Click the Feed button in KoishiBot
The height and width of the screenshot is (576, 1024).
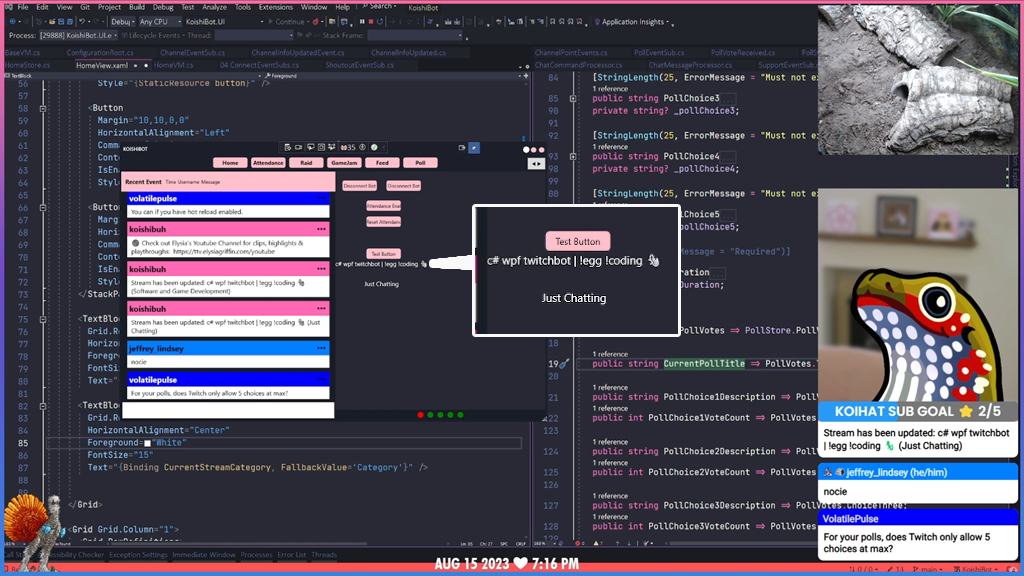382,163
